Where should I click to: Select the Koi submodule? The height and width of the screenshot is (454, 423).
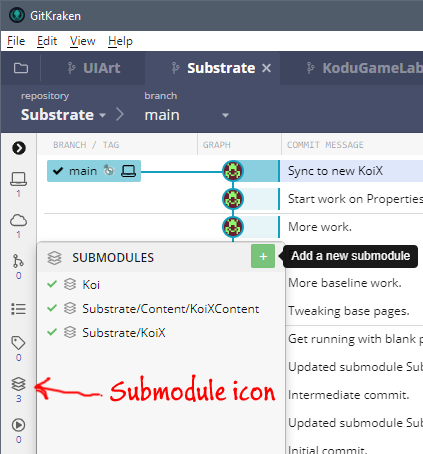pyautogui.click(x=91, y=285)
